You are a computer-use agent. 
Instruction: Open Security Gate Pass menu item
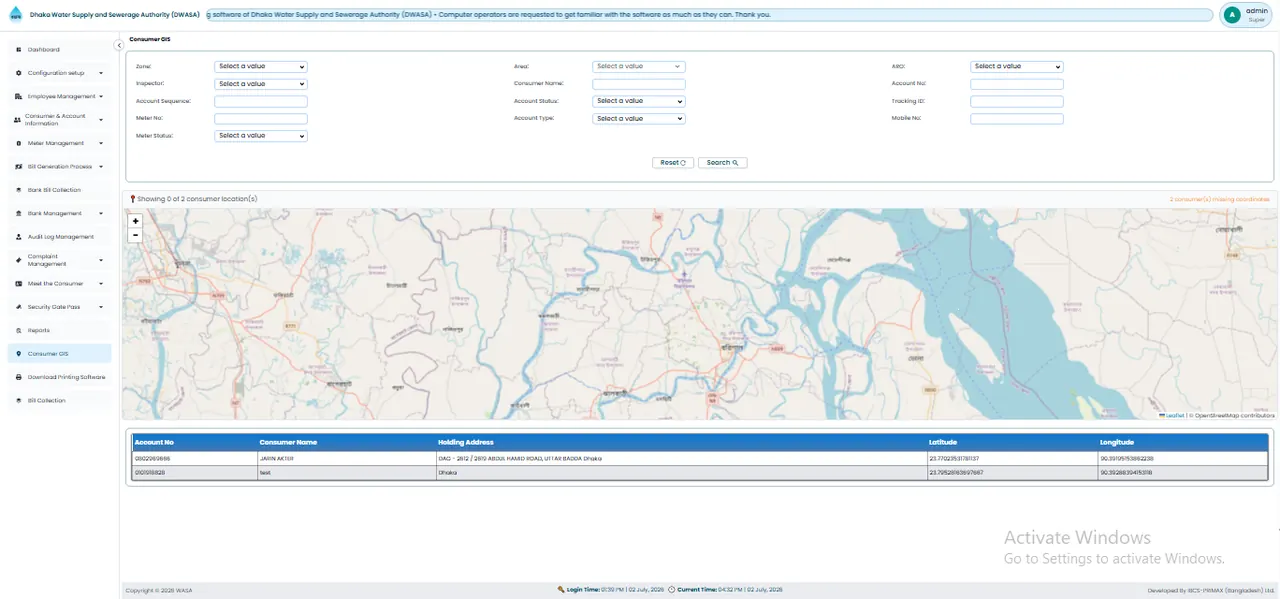(59, 307)
